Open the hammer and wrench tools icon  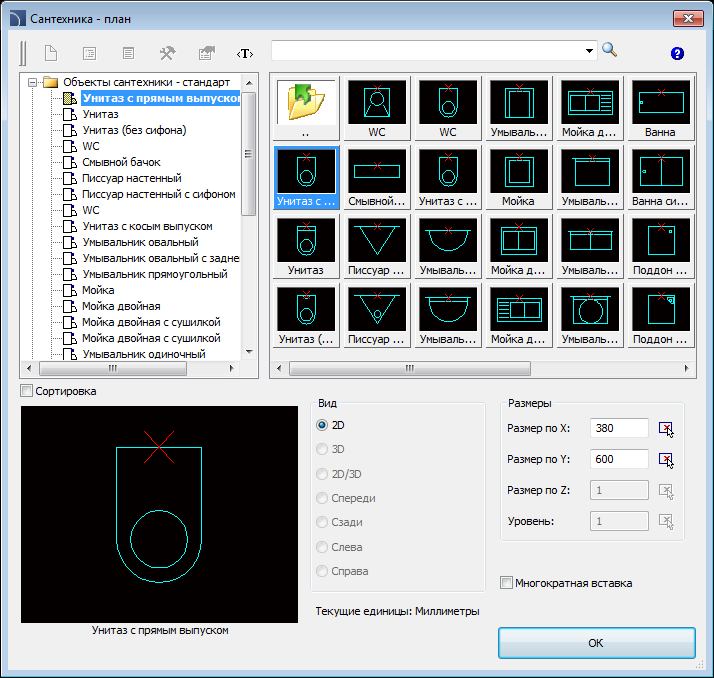168,53
